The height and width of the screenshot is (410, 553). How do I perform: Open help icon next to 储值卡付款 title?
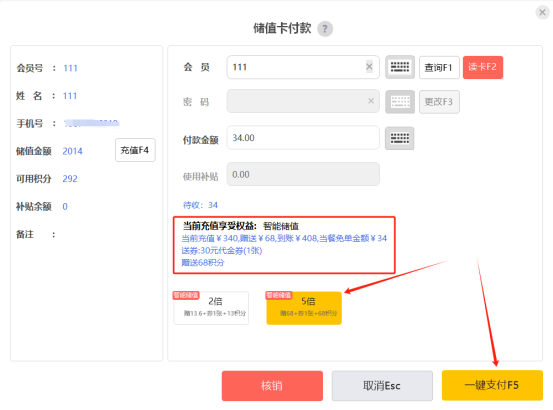pos(325,29)
